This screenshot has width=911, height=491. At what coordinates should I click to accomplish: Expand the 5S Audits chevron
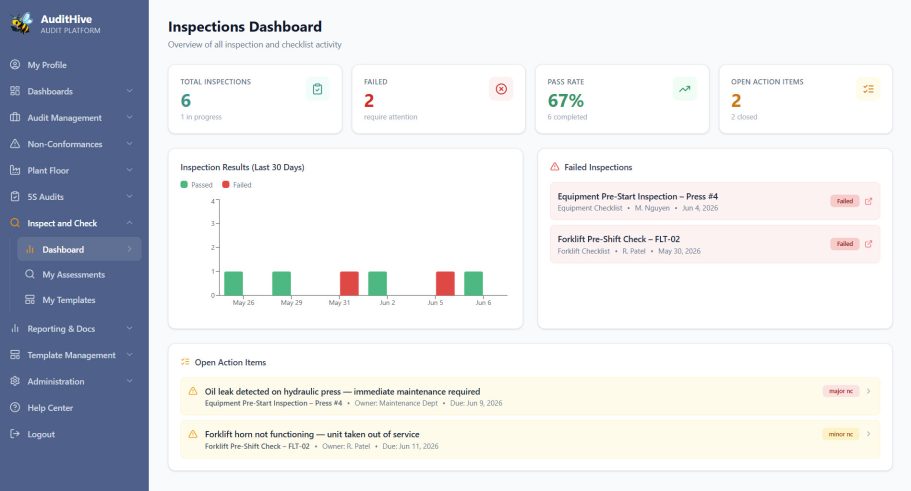[x=130, y=196]
